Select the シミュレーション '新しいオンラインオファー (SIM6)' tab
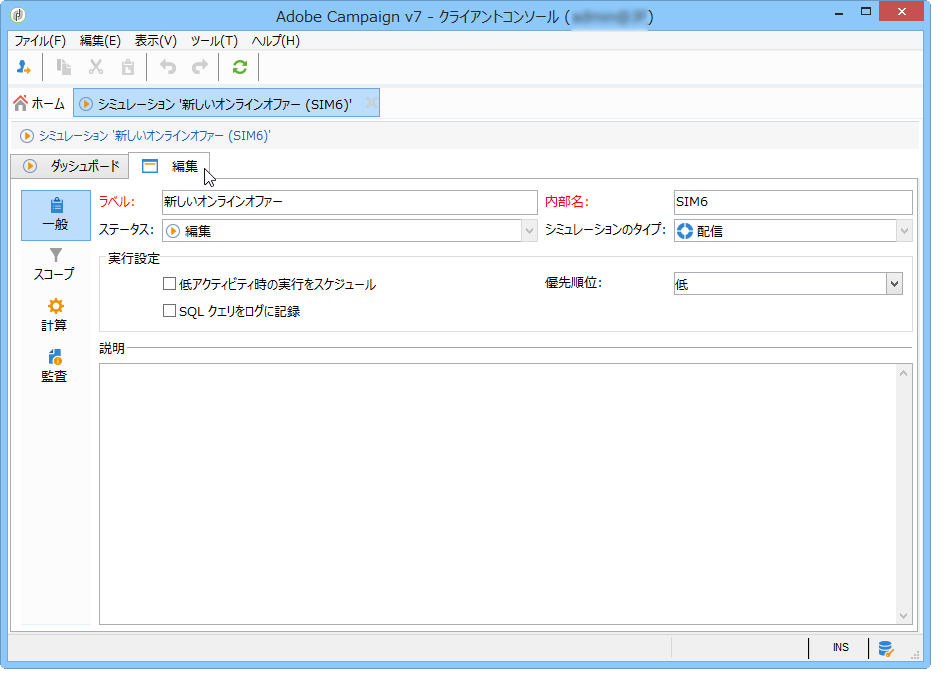950x693 pixels. coord(226,104)
